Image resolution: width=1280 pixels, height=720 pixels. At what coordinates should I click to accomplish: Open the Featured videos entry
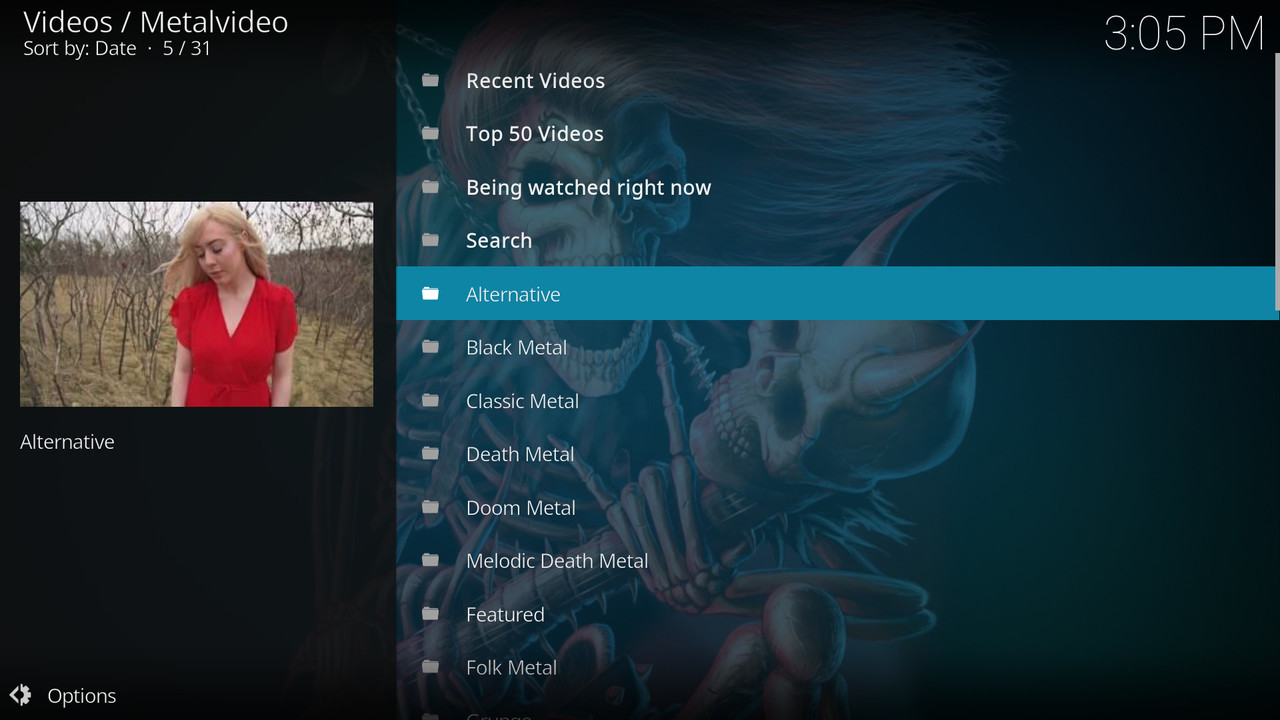505,614
